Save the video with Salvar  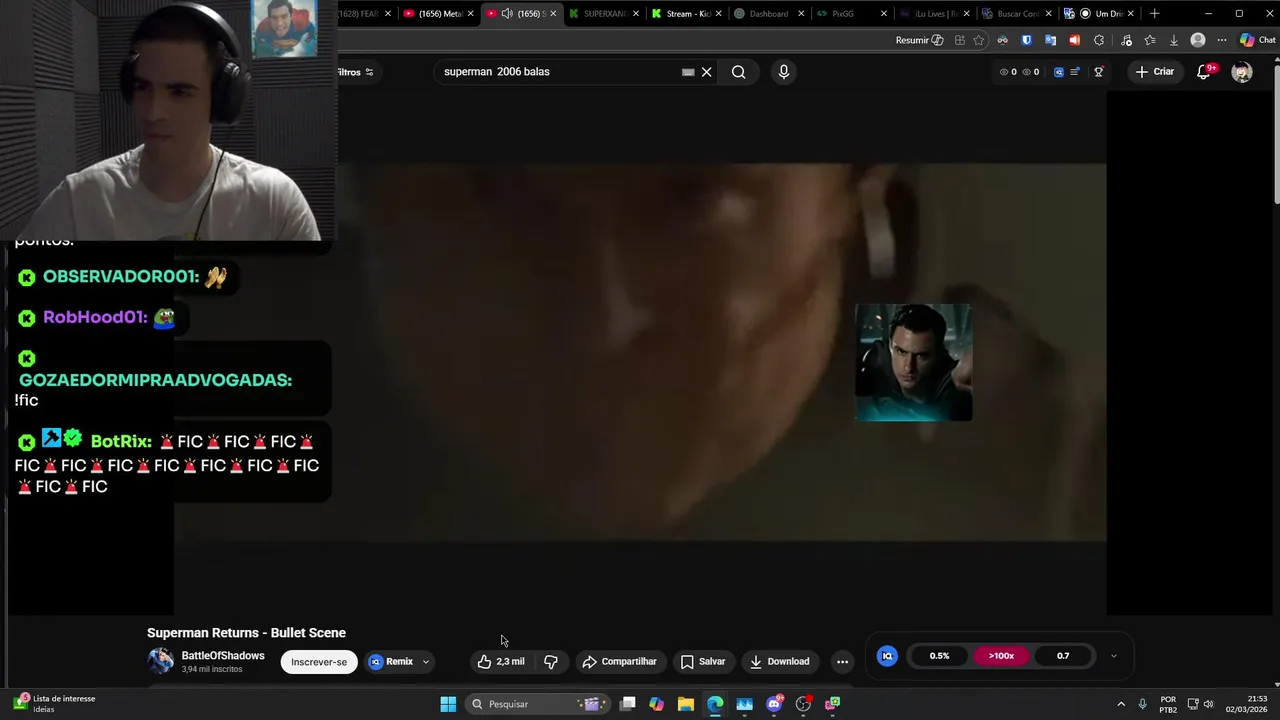703,661
